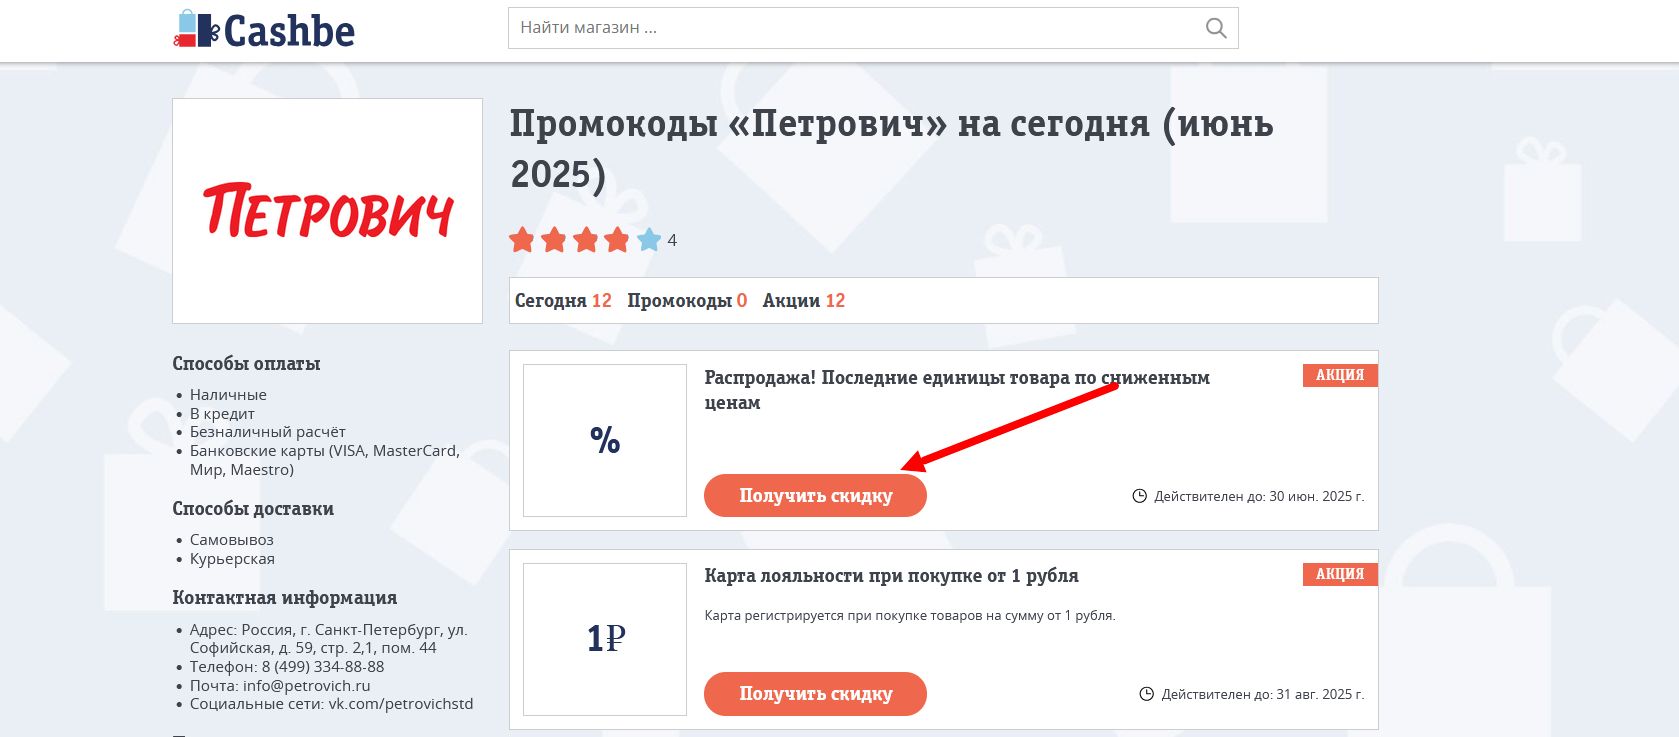Click the 'Контактная информация' heading
Viewport: 1679px width, 737px height.
pyautogui.click(x=285, y=598)
